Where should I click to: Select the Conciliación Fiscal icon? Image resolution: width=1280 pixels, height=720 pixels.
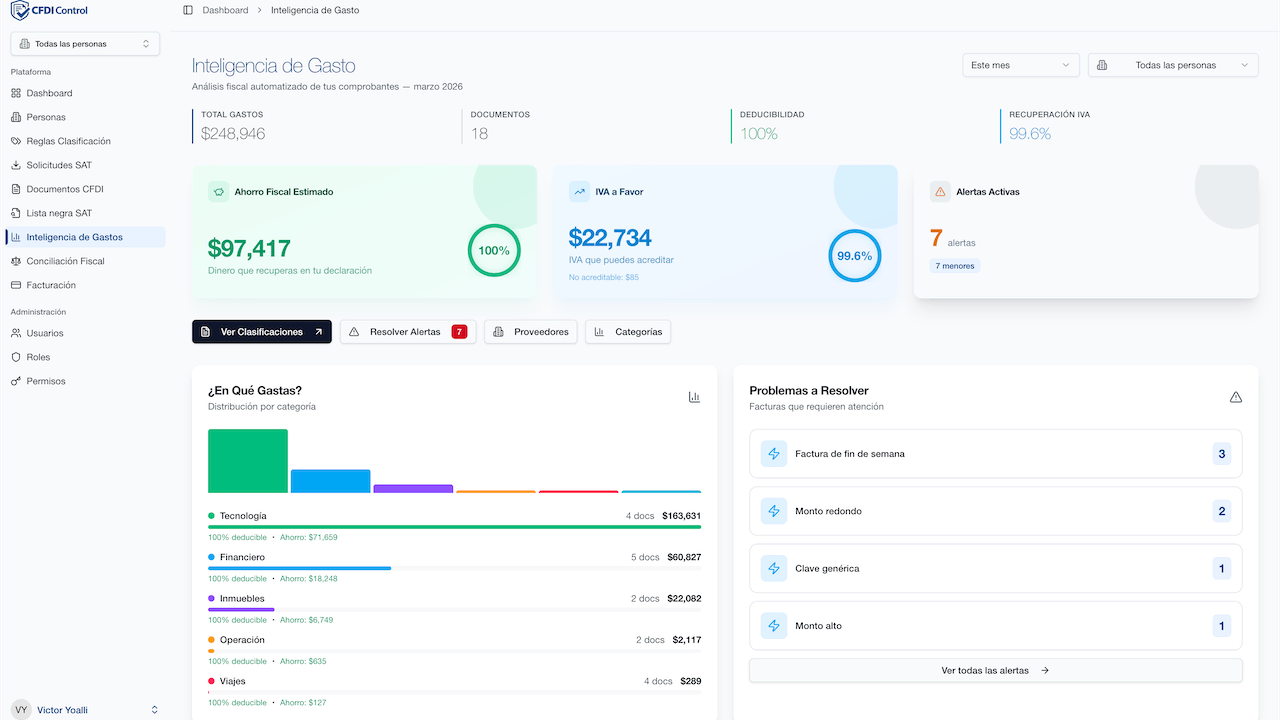(18, 260)
